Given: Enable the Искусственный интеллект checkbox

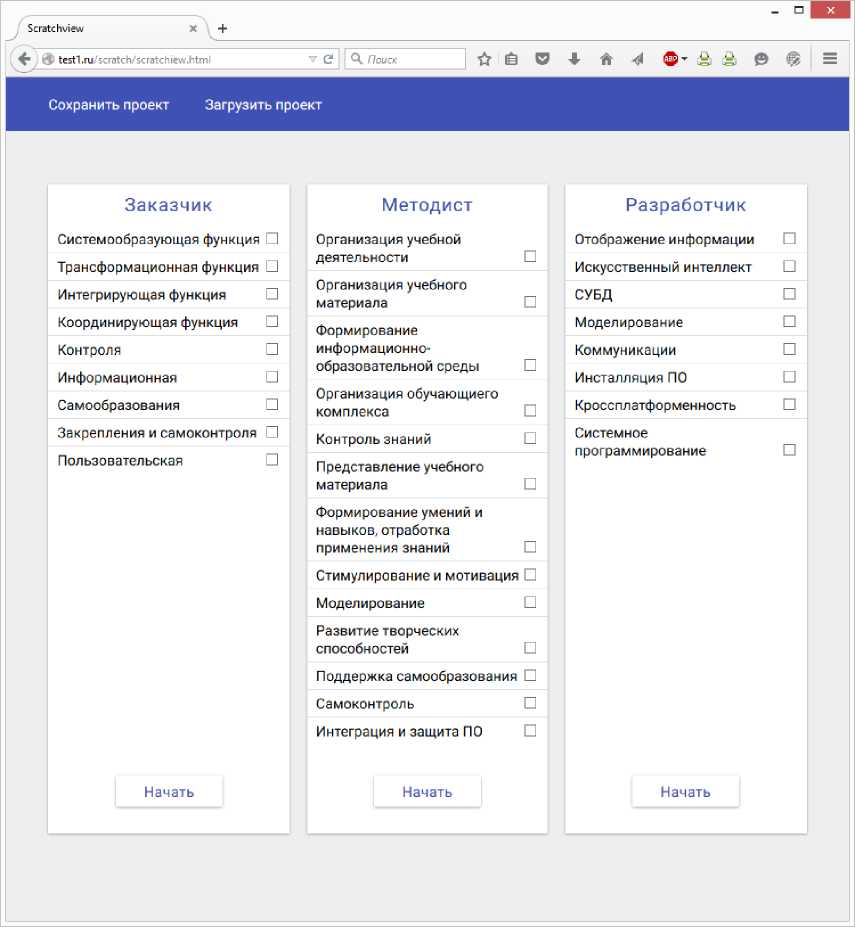Looking at the screenshot, I should click(x=789, y=267).
